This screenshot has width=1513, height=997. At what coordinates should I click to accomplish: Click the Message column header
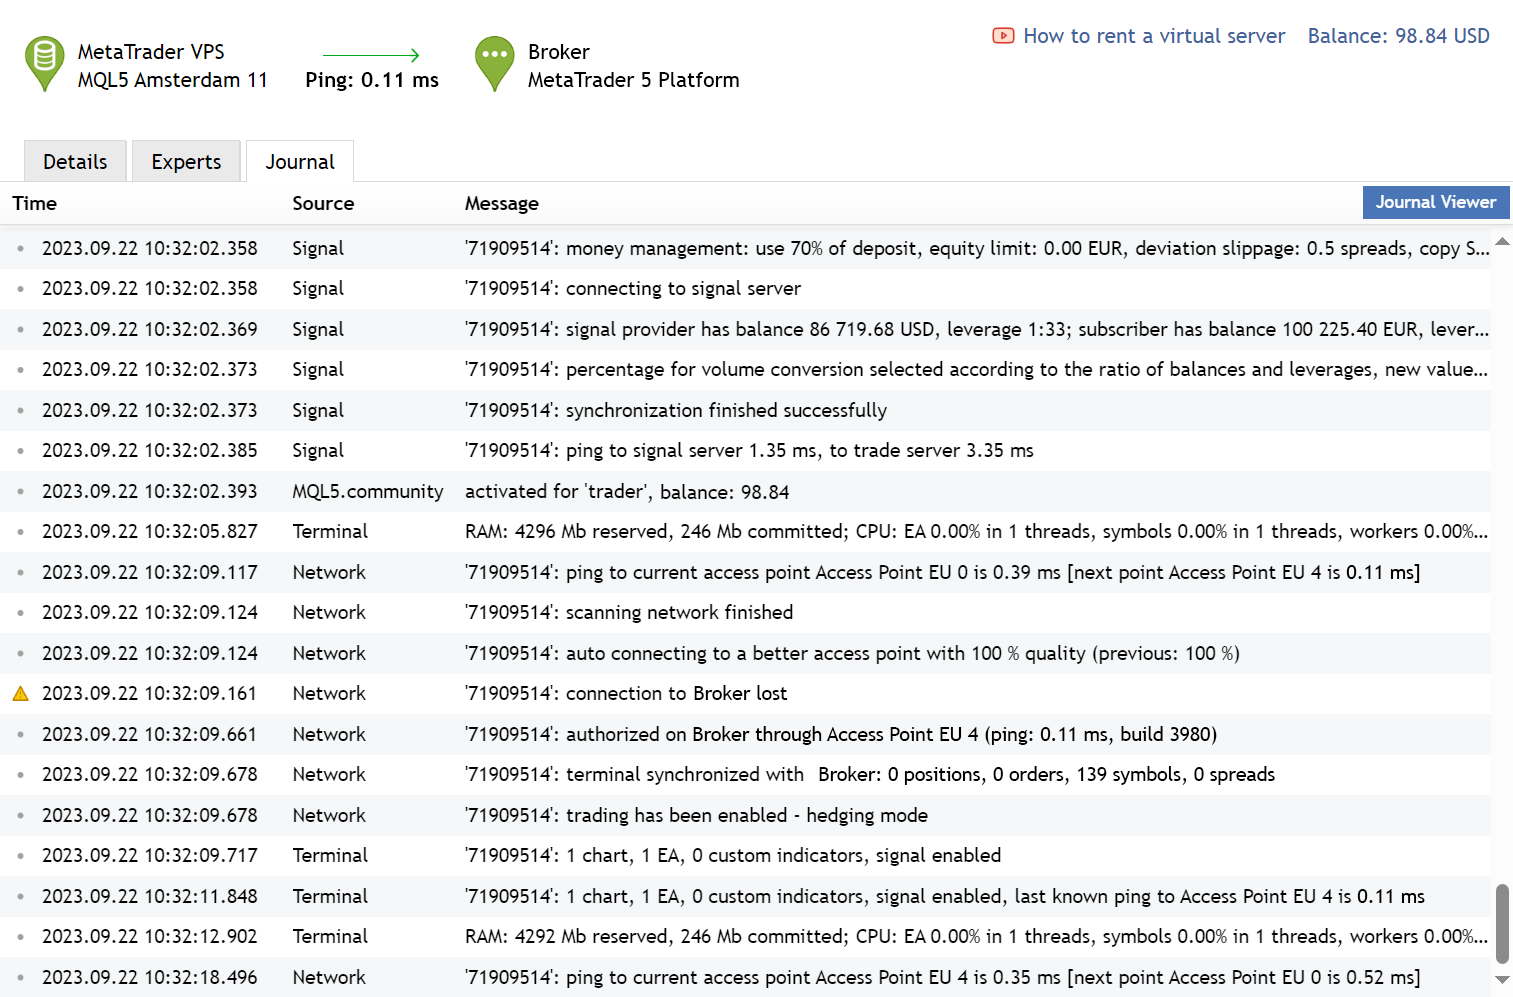point(501,203)
